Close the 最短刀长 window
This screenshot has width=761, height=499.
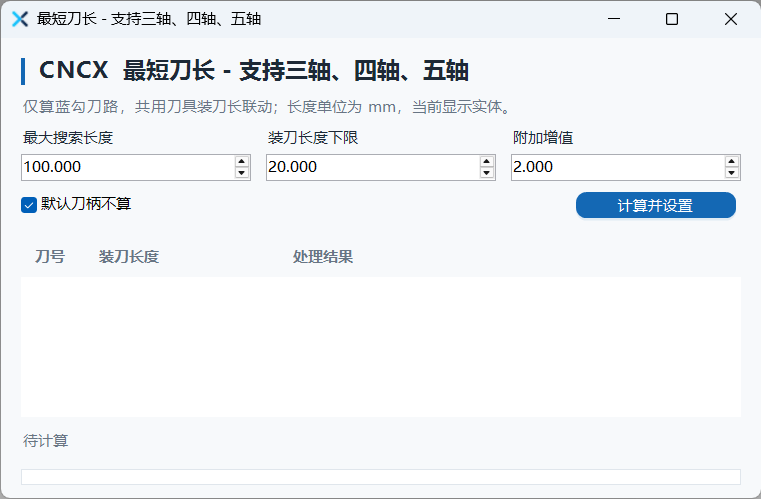point(730,19)
